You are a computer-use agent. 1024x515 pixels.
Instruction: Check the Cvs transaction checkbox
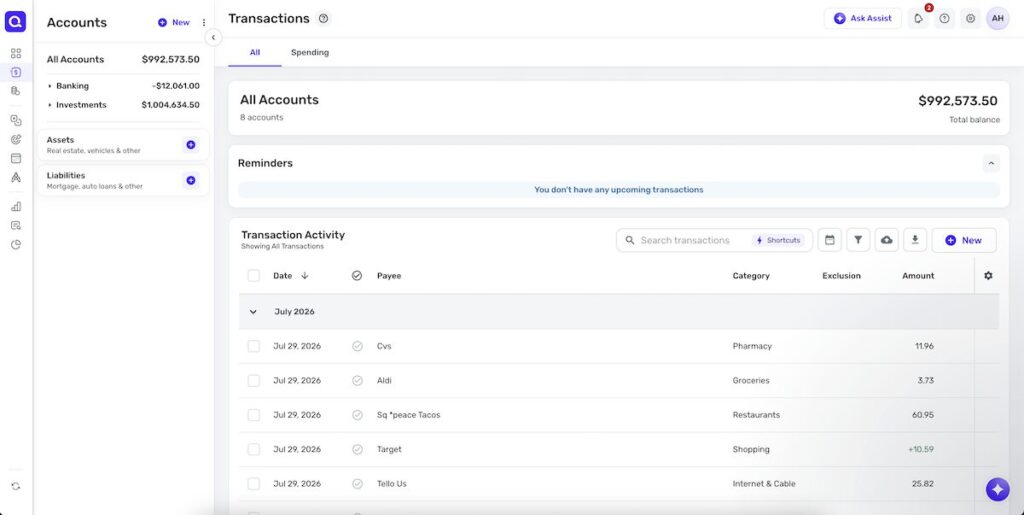(x=253, y=346)
